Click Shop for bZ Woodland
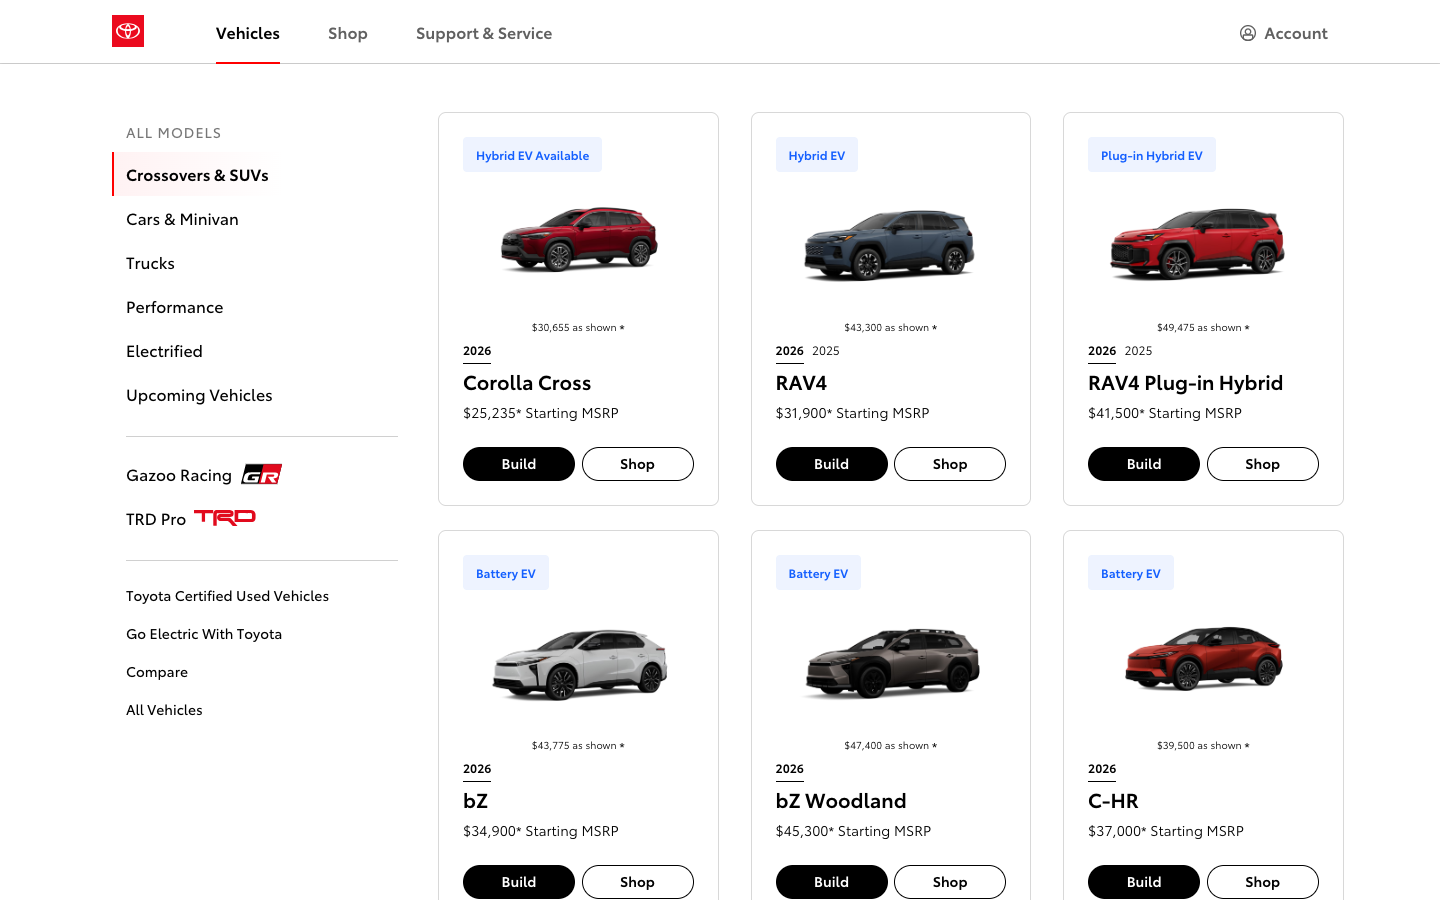Viewport: 1440px width, 900px height. [x=950, y=882]
